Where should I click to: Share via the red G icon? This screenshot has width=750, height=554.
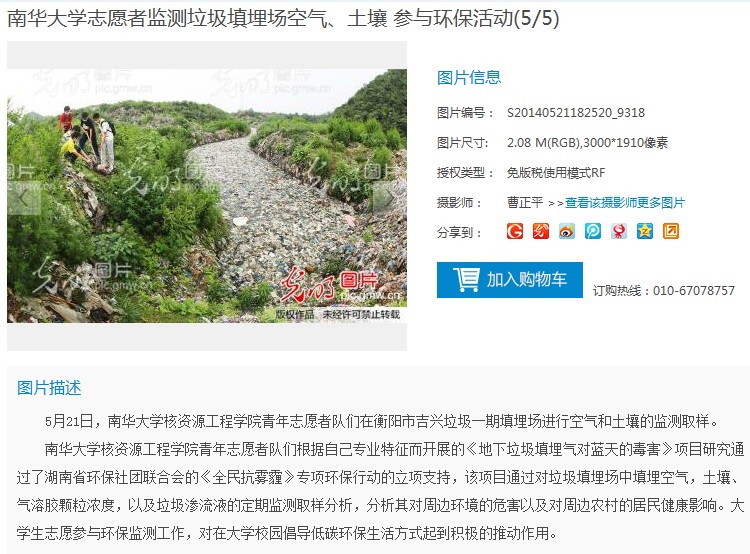515,231
